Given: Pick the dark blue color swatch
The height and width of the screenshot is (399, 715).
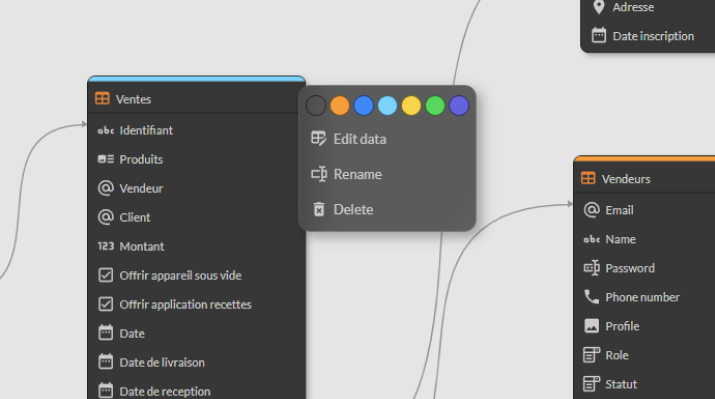Looking at the screenshot, I should [363, 106].
